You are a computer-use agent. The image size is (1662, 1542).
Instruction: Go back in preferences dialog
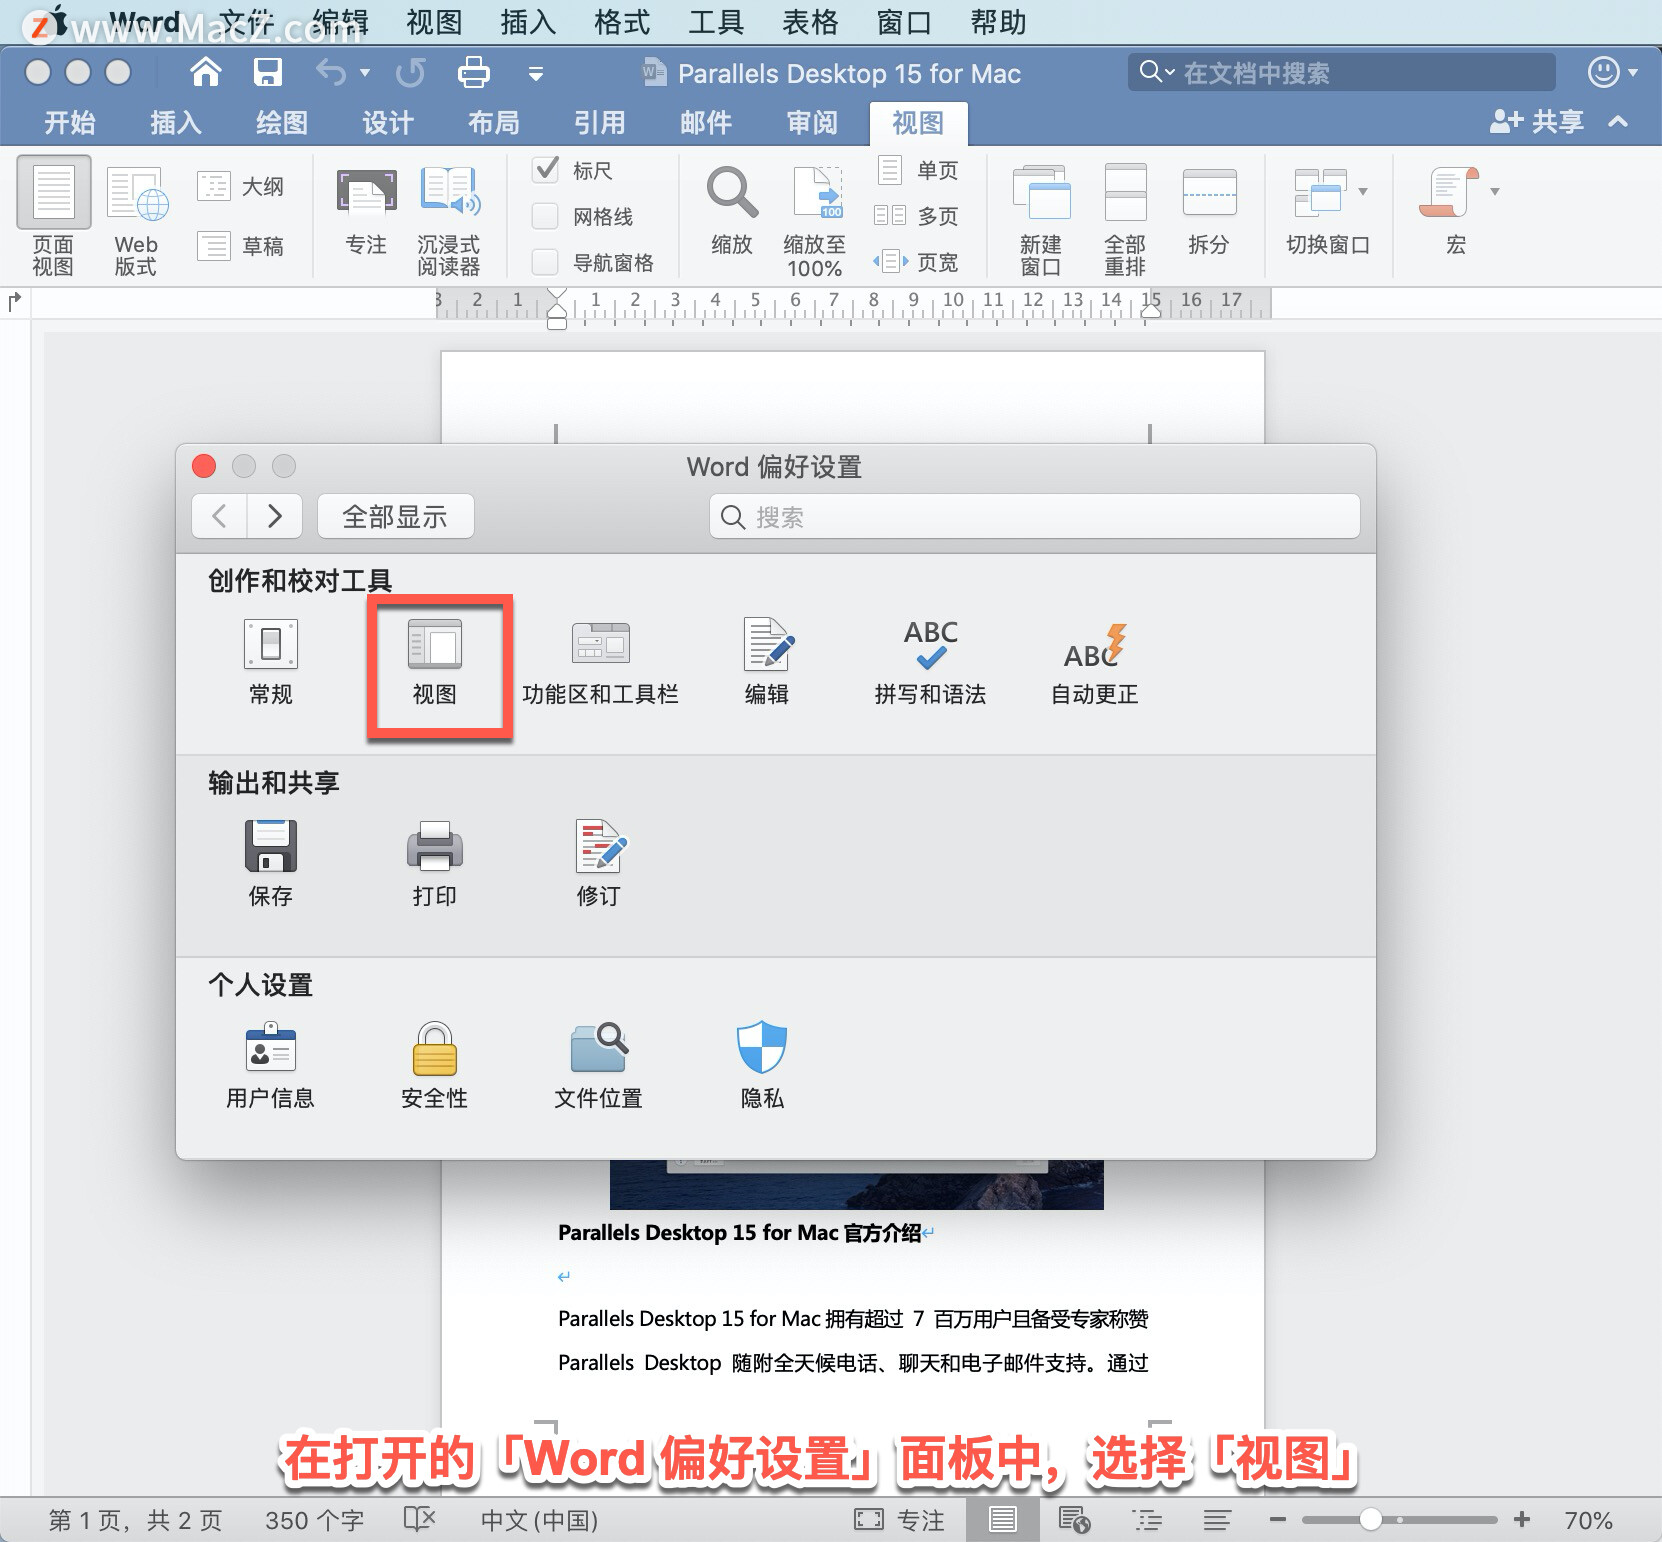pos(220,516)
